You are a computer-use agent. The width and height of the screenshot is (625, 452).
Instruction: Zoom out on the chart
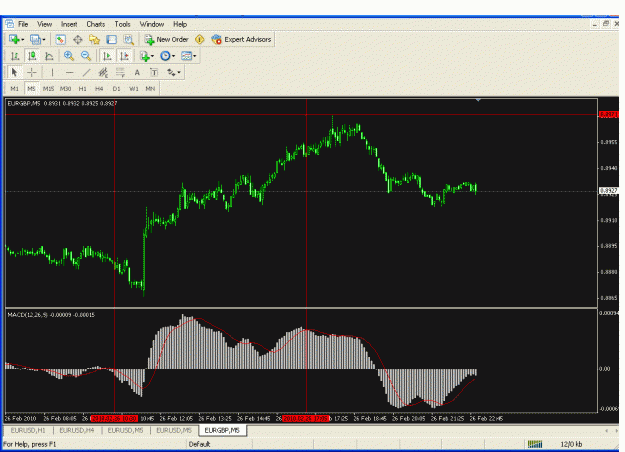(x=86, y=56)
